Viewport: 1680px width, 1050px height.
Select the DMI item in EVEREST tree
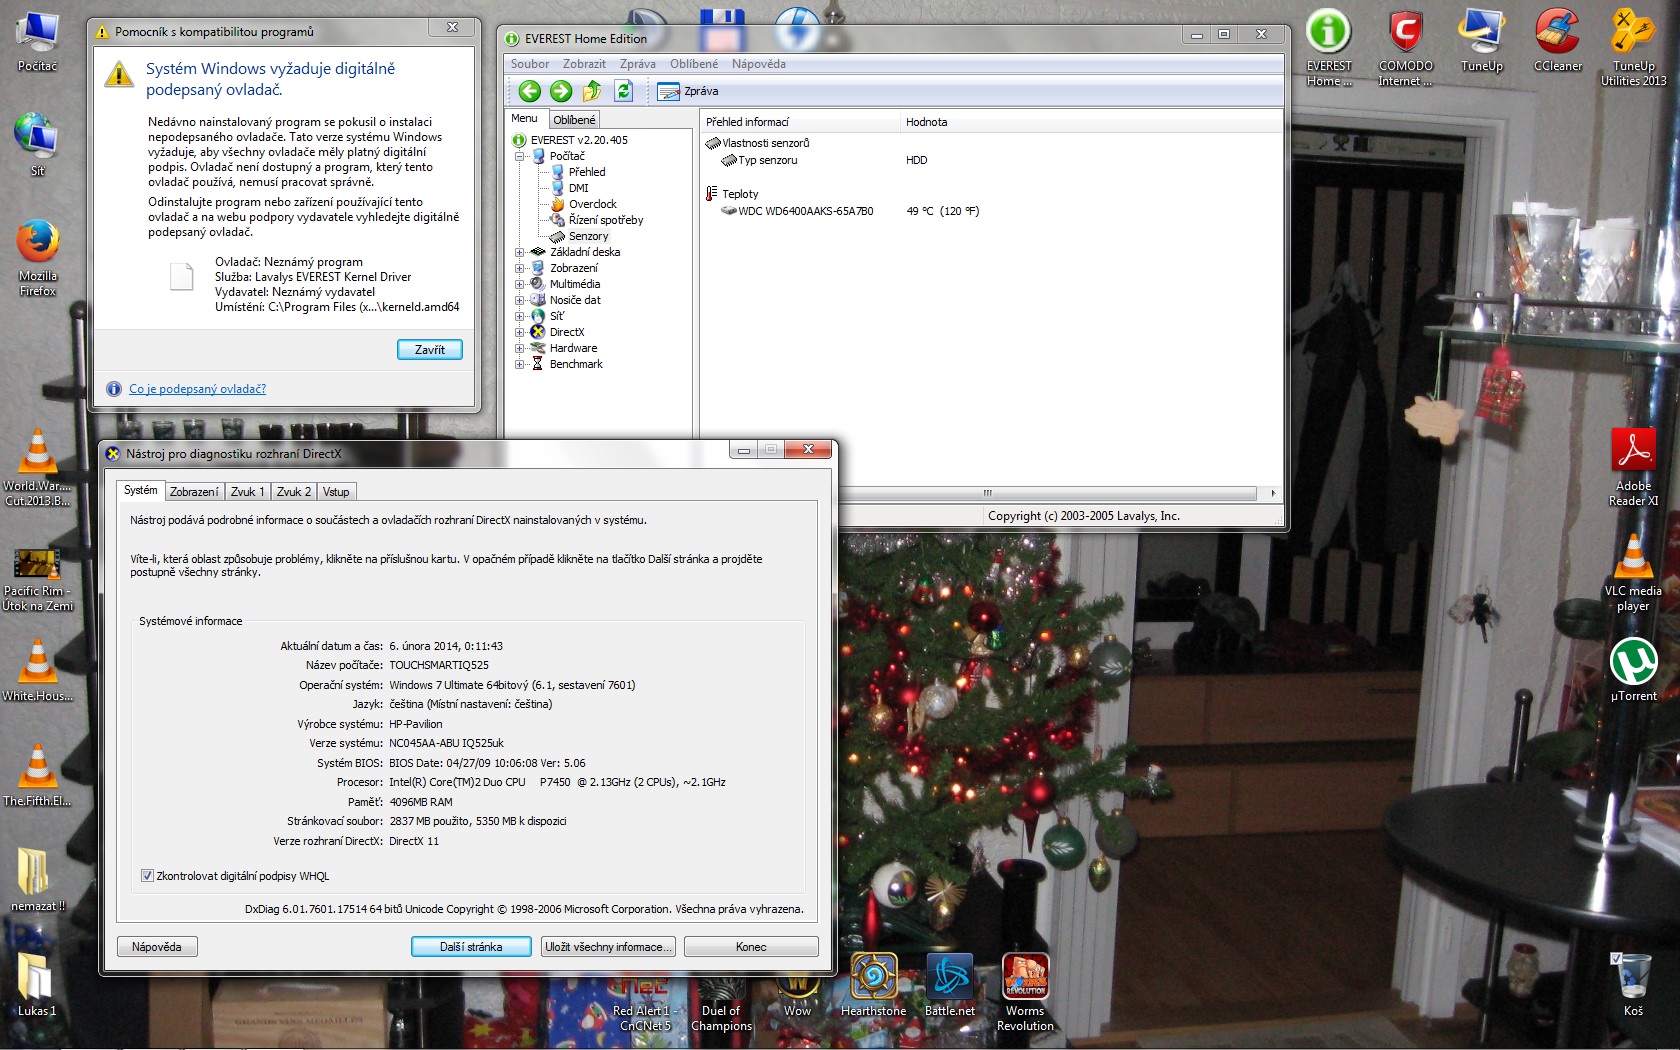(578, 188)
